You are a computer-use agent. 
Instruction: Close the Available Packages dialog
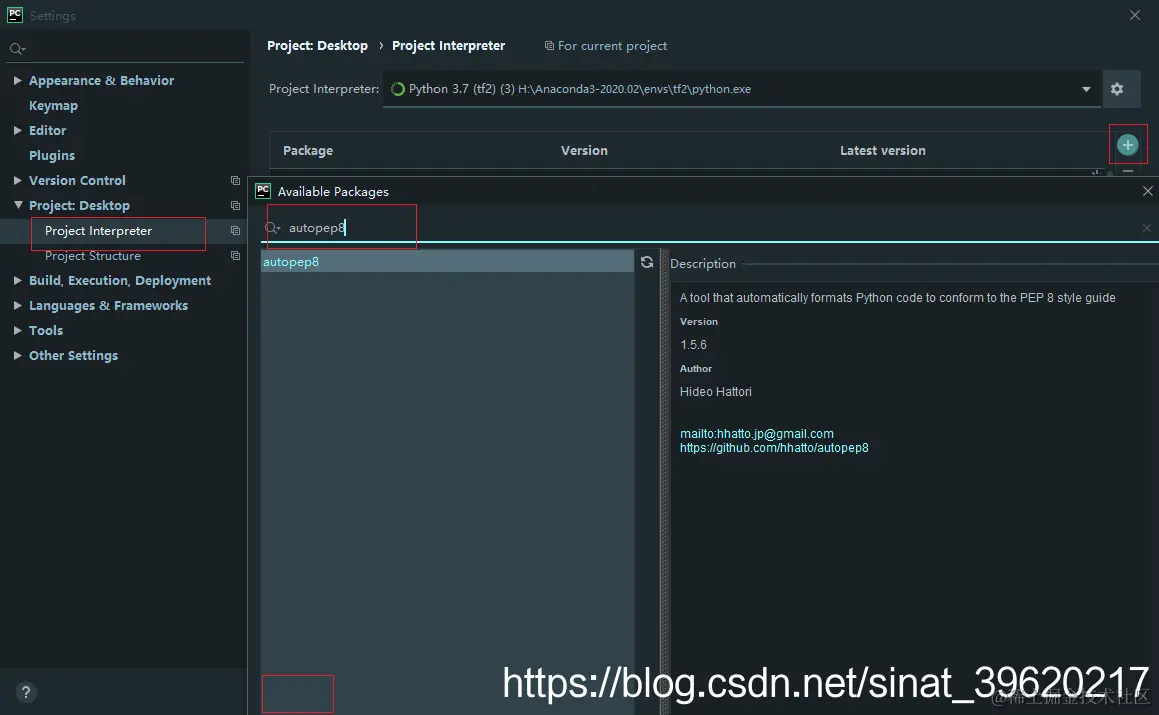pos(1147,191)
